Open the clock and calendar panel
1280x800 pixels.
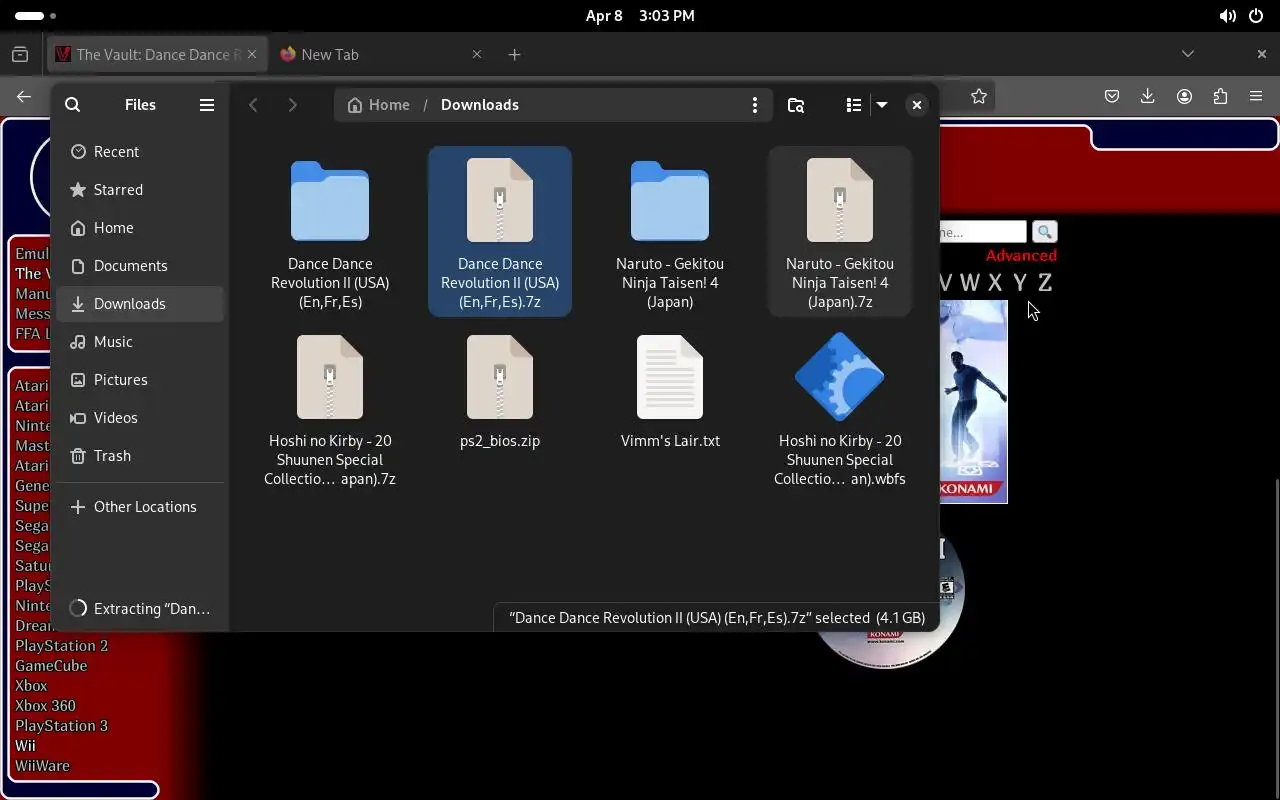(640, 16)
